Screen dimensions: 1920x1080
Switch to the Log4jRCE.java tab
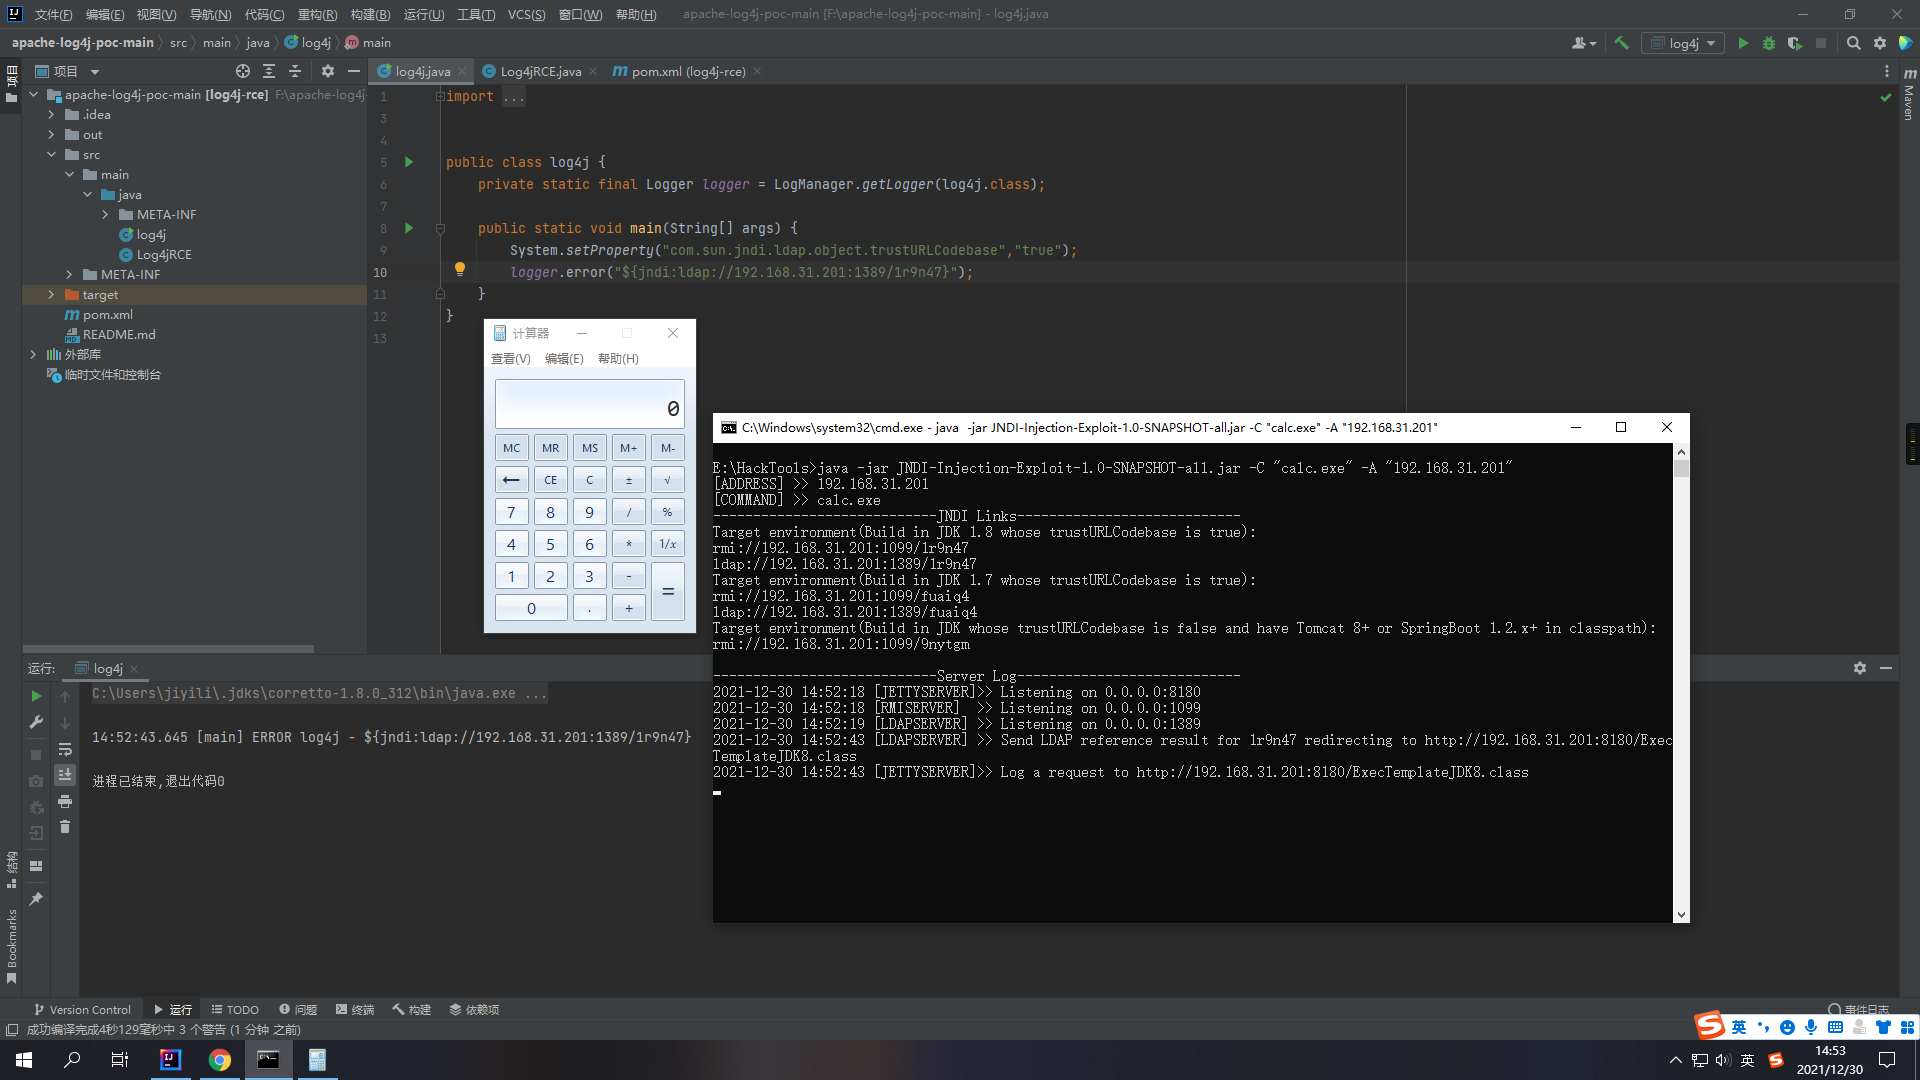tap(540, 71)
